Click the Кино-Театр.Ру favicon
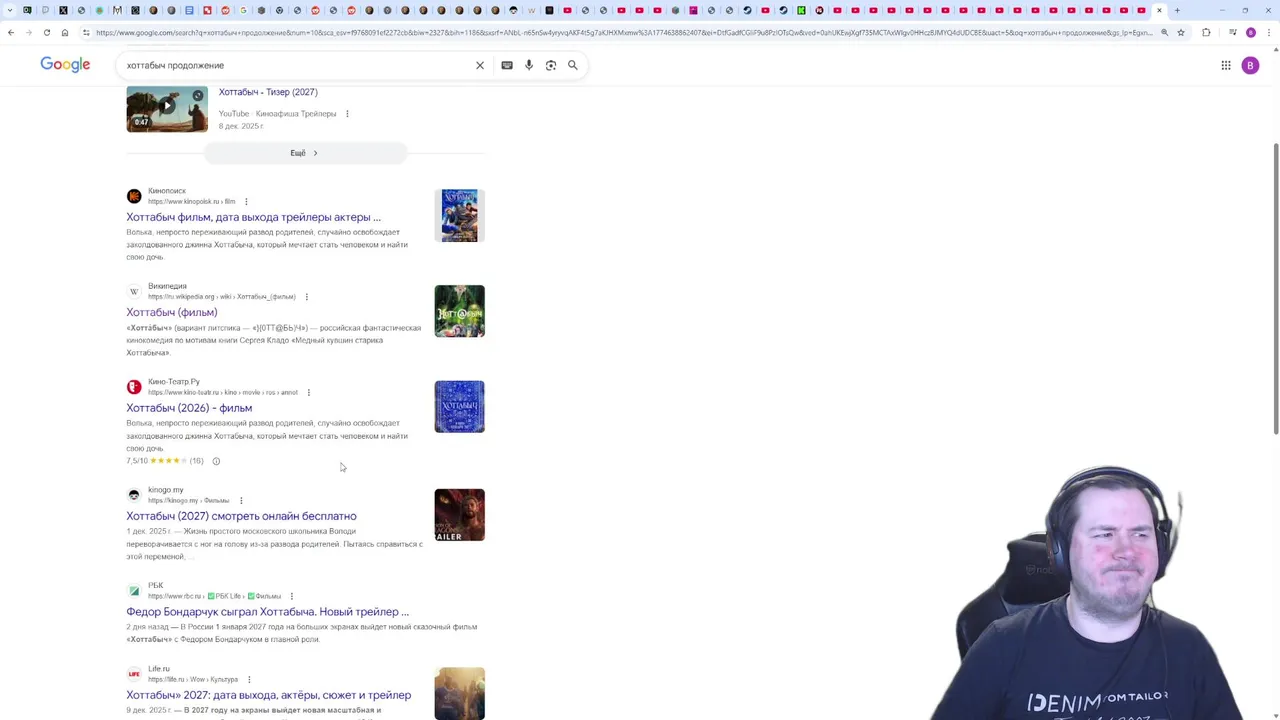The height and width of the screenshot is (720, 1280). click(x=134, y=387)
